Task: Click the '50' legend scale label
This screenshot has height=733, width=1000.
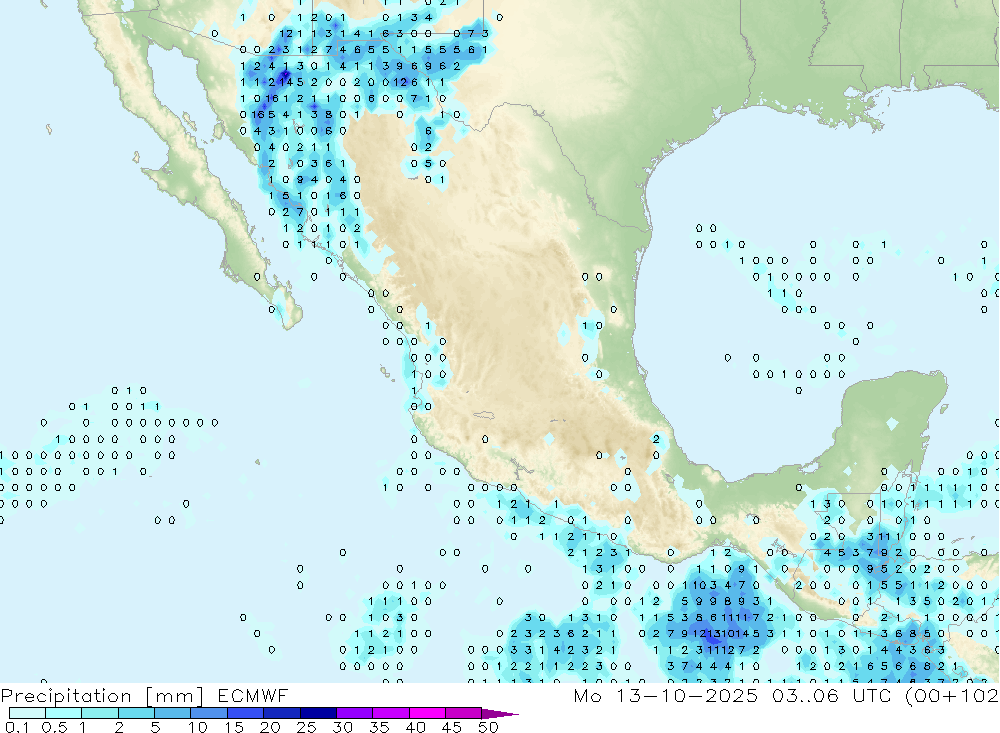Action: [489, 727]
